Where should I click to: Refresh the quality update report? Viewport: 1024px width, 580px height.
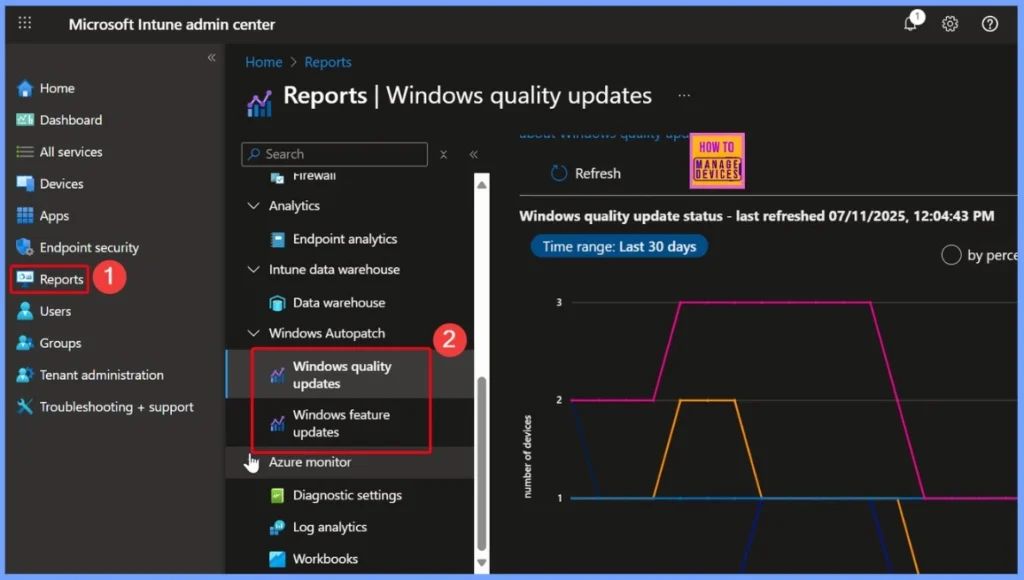click(586, 173)
